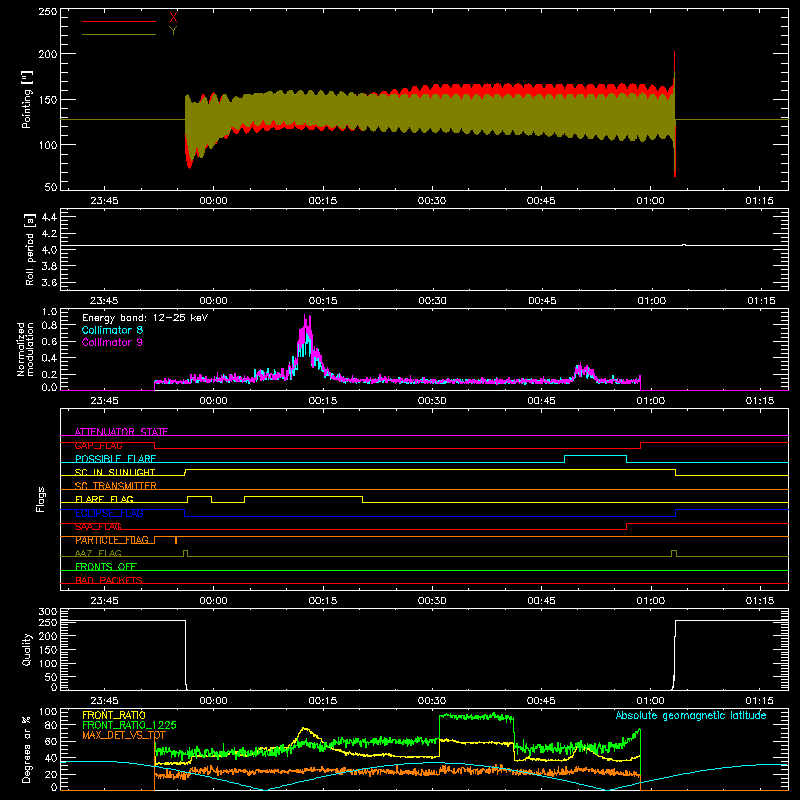Click the magenta 'Collimator 9' legend entry
Screen dimensions: 800x800
click(x=112, y=342)
